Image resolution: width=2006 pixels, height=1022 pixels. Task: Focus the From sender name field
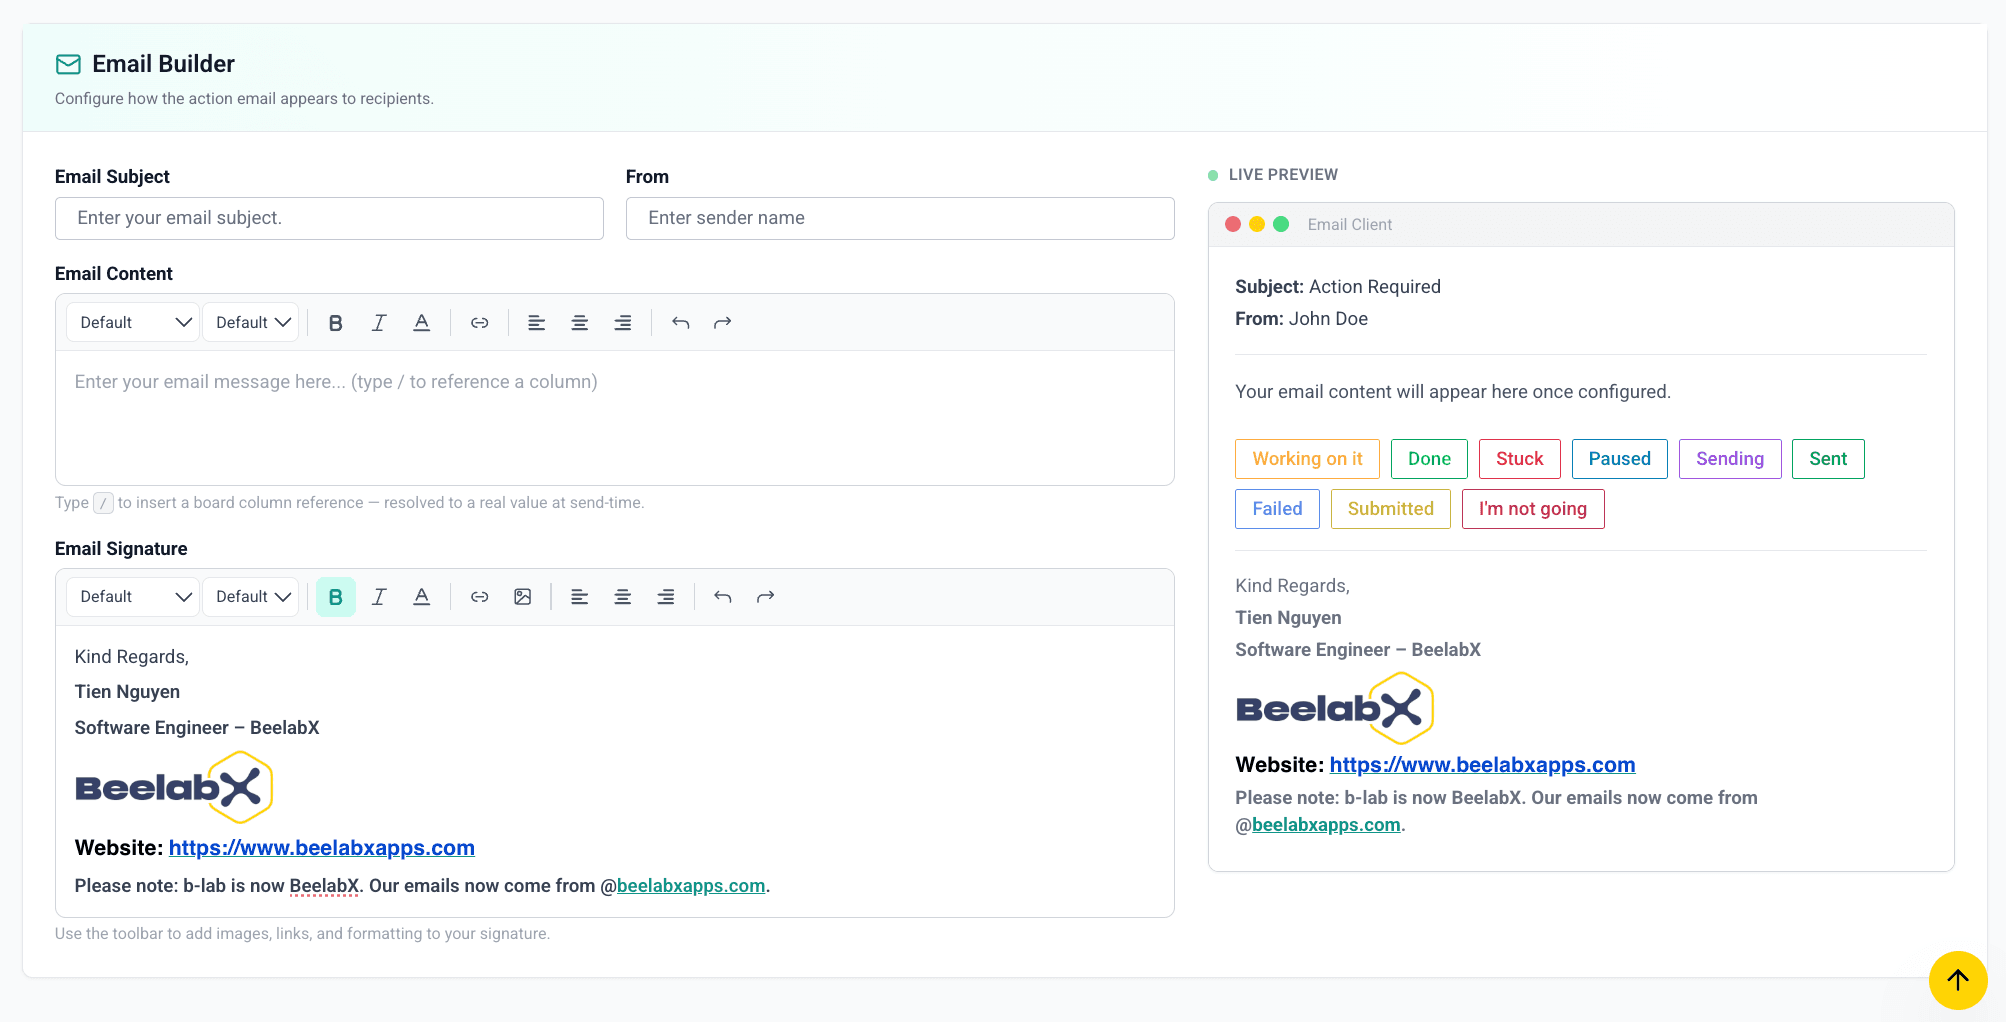point(900,218)
